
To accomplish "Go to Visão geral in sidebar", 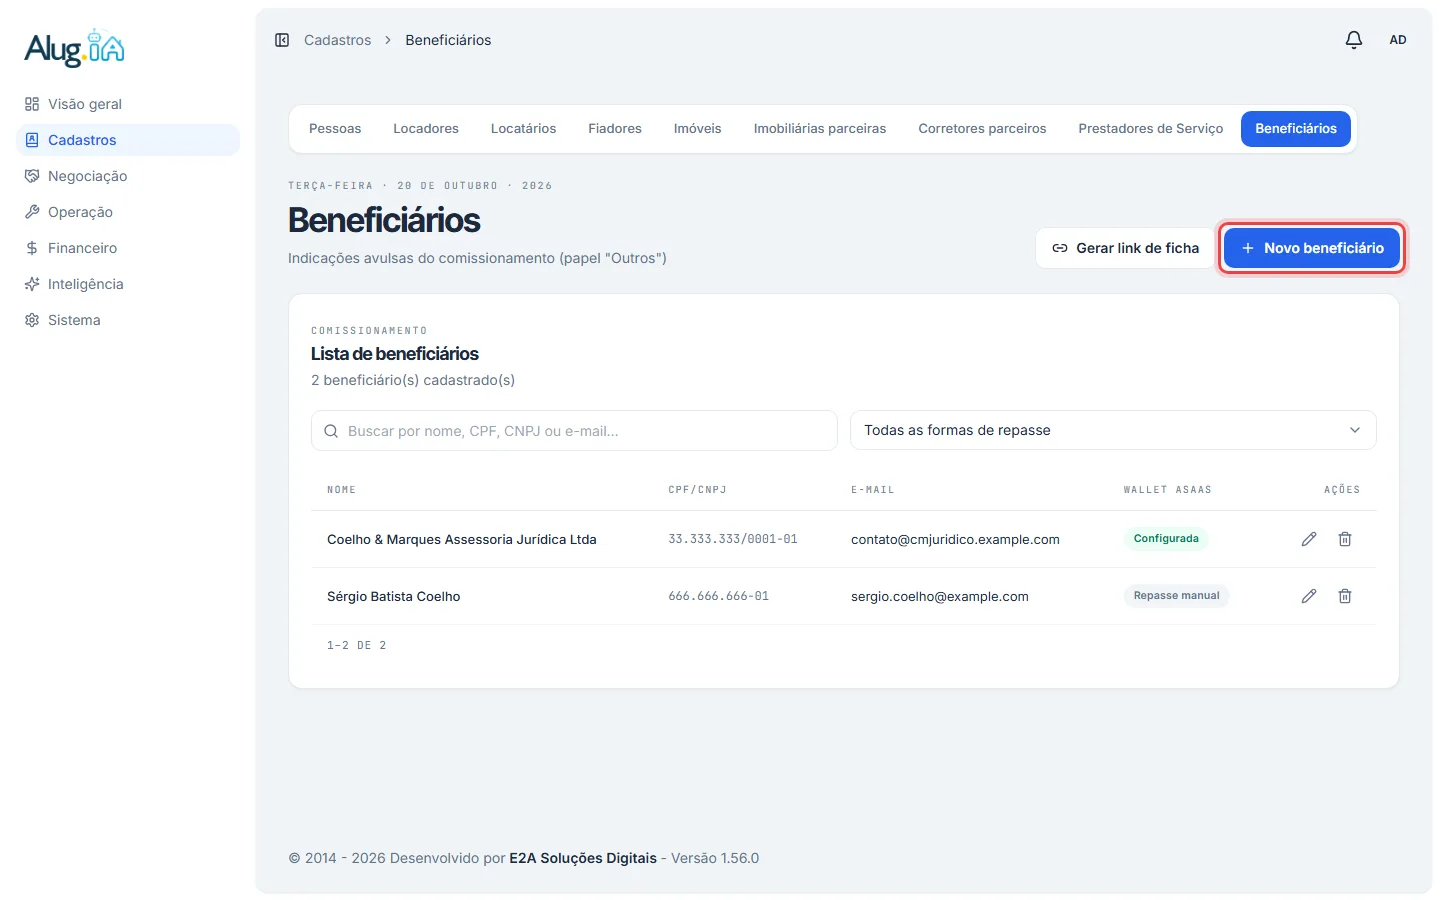I will 128,104.
